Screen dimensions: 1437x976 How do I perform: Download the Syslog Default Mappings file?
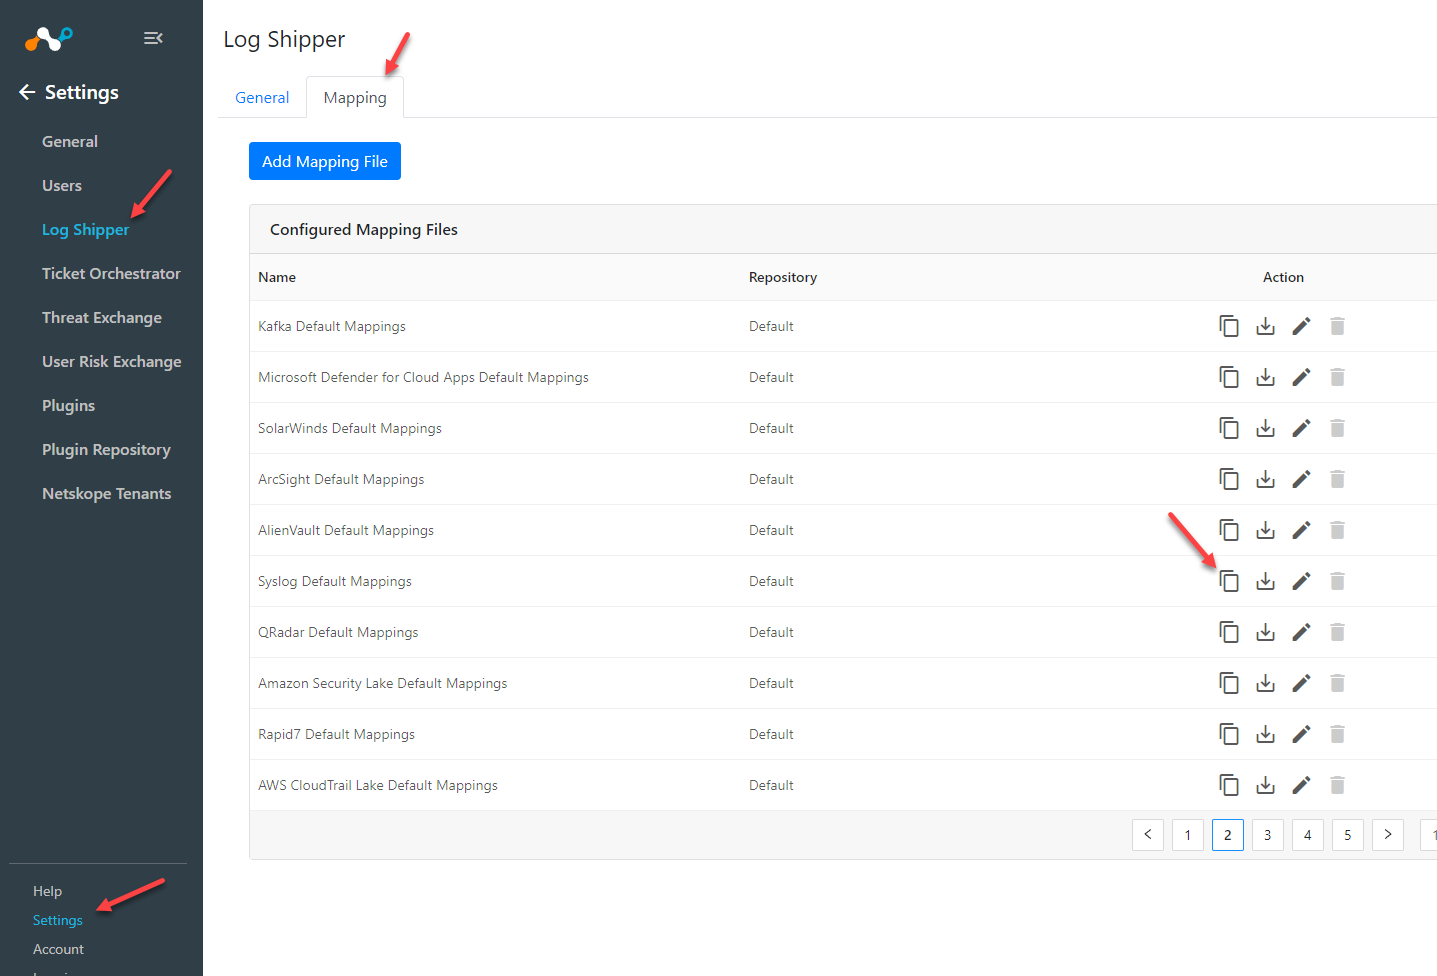pyautogui.click(x=1265, y=581)
